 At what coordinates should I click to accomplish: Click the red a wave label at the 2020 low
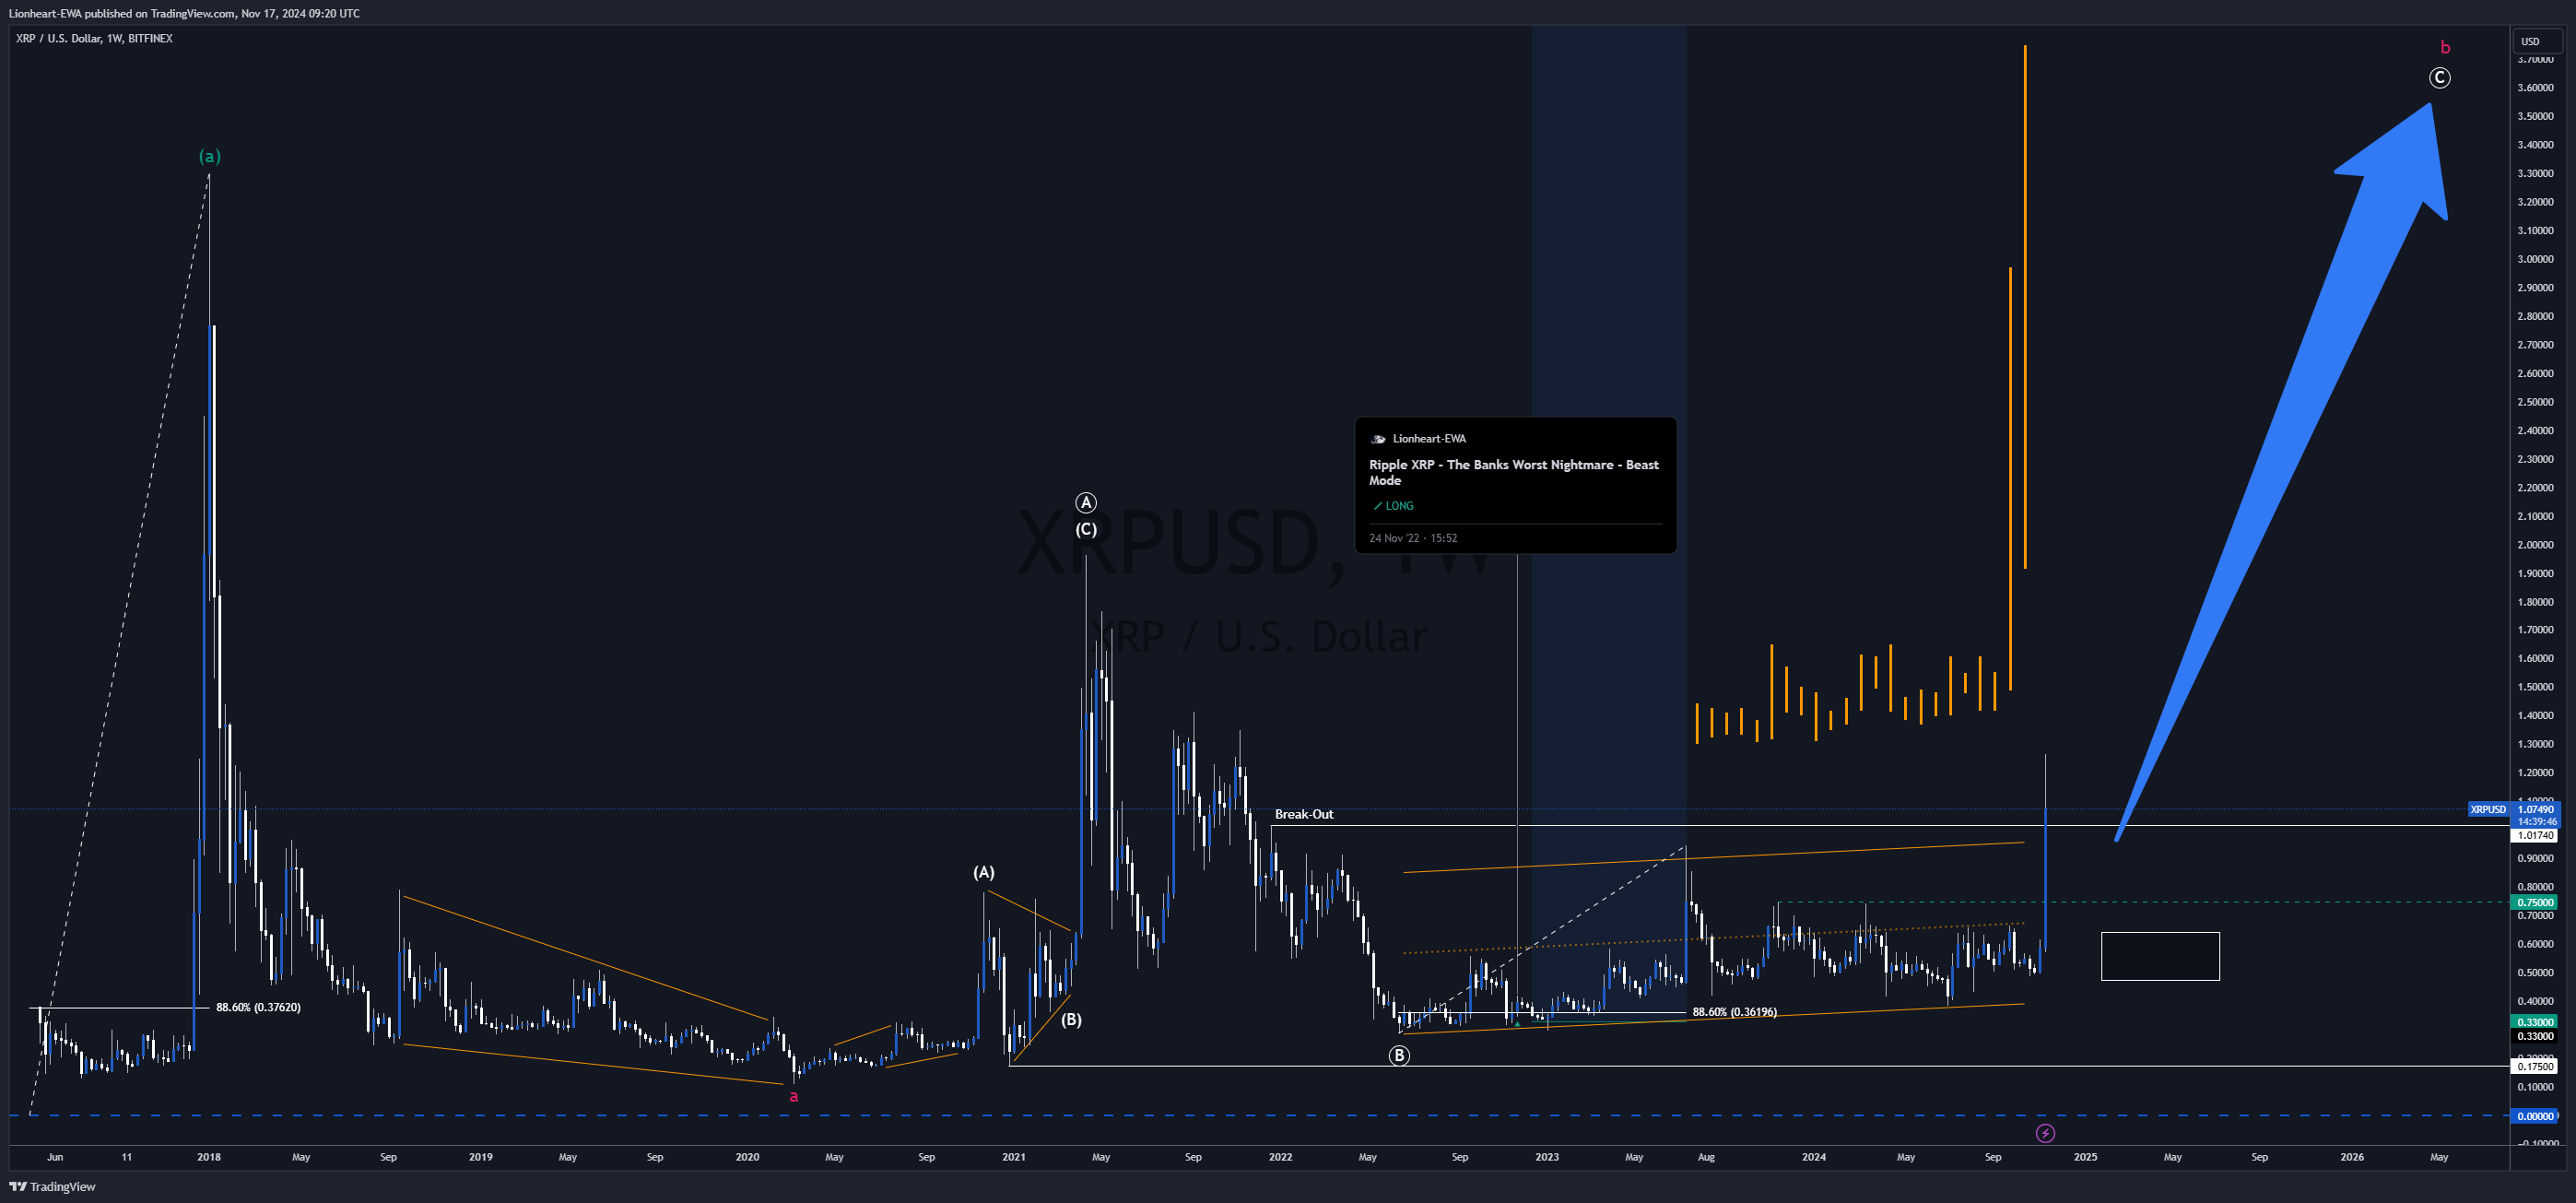(x=794, y=1096)
